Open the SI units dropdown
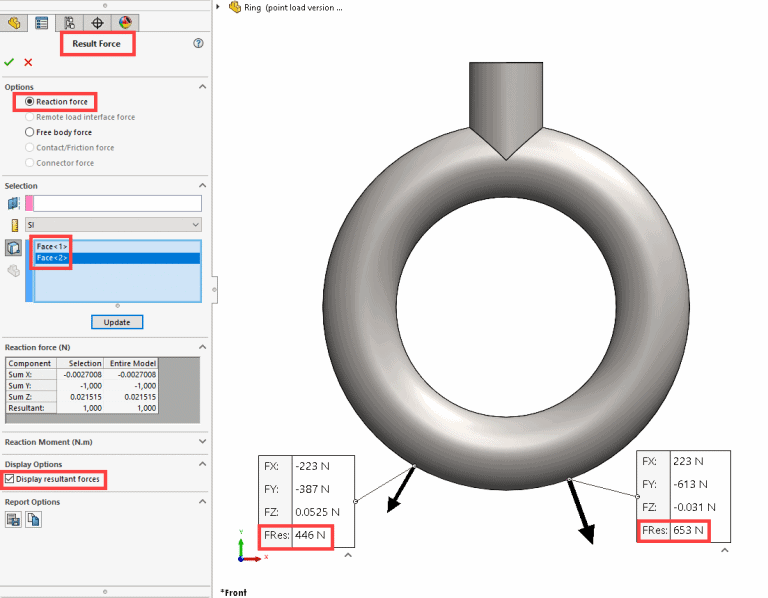The width and height of the screenshot is (768, 598). pyautogui.click(x=113, y=225)
